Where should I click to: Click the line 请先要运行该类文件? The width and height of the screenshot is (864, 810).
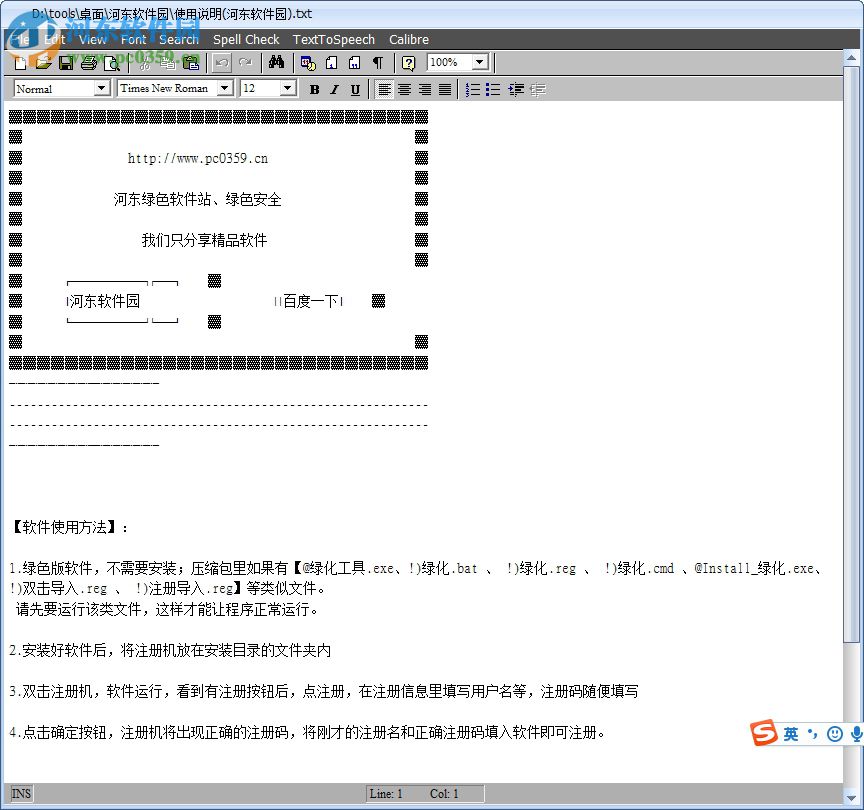166,609
